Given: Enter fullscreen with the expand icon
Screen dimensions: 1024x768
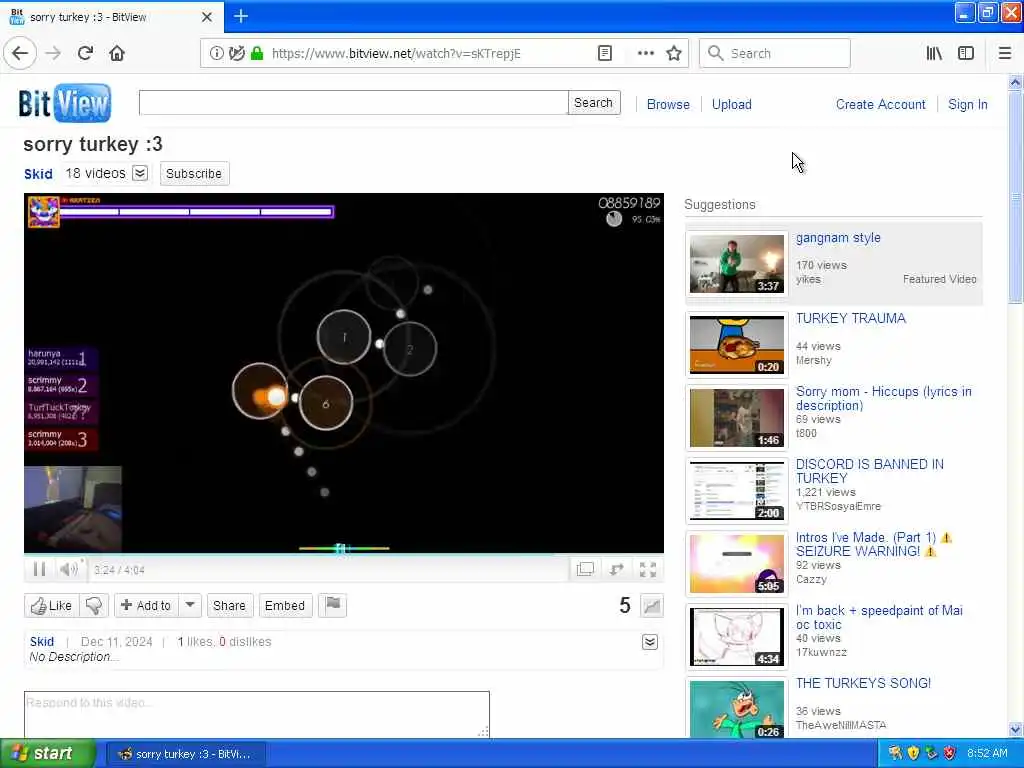Looking at the screenshot, I should 648,569.
